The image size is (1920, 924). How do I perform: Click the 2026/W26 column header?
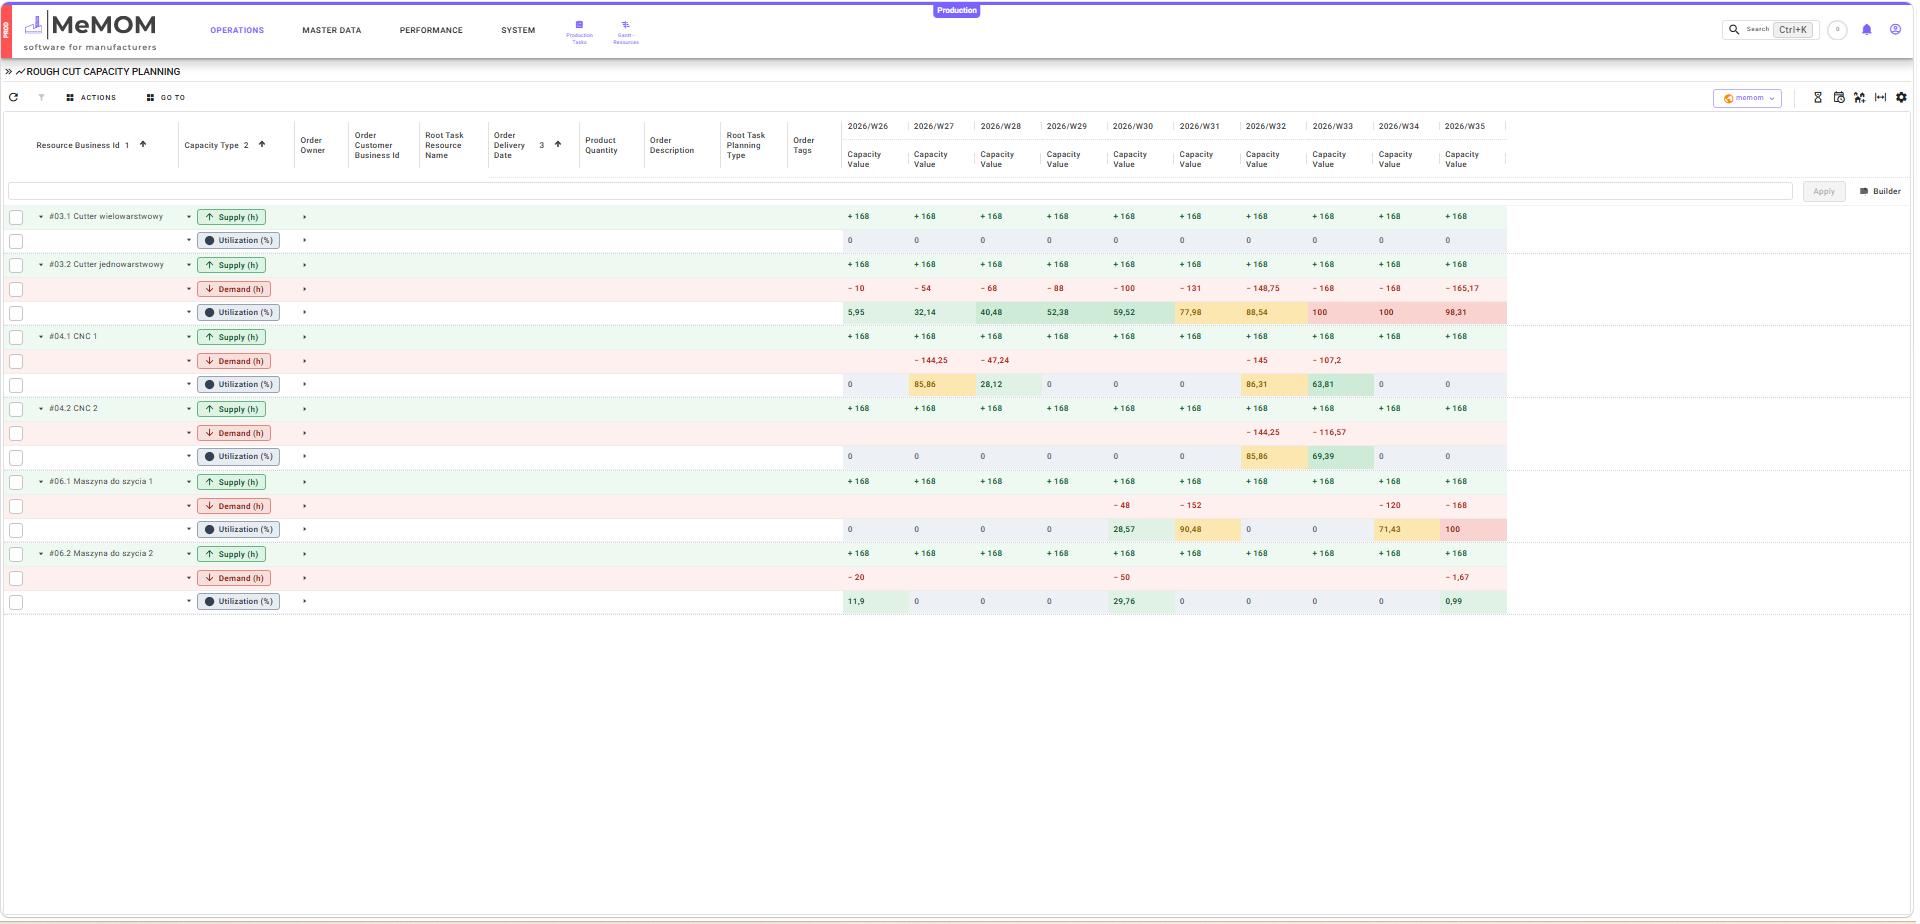pos(867,126)
